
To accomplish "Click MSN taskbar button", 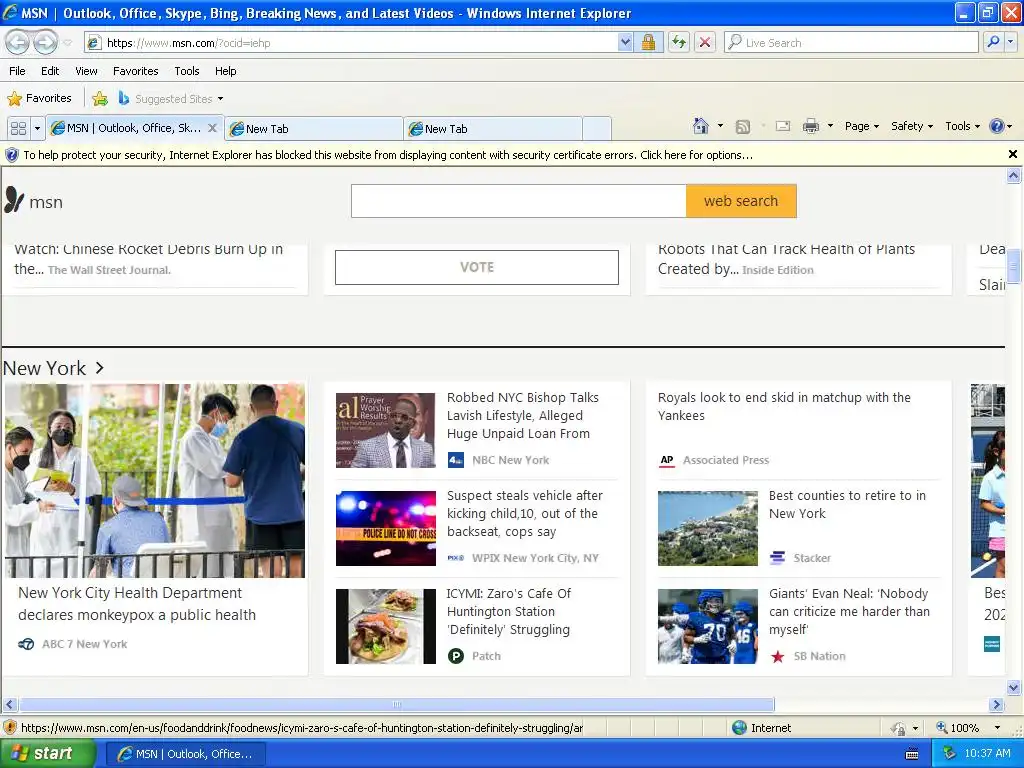I will point(185,754).
